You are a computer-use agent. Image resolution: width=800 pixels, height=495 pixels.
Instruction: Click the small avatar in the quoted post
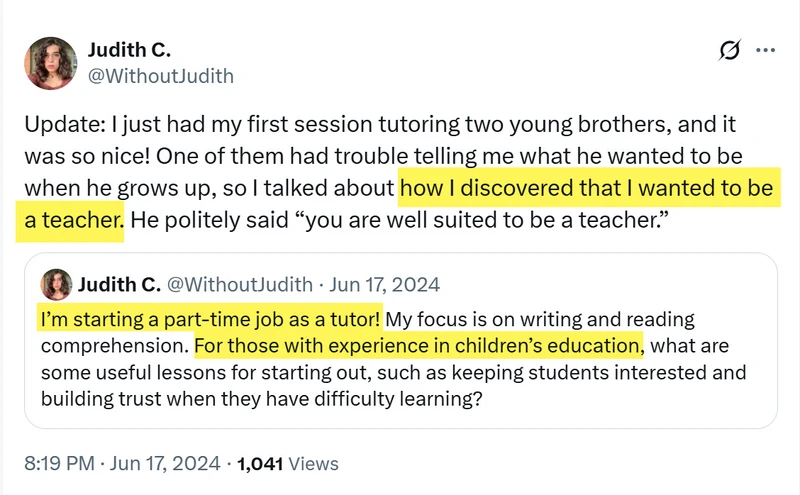57,284
